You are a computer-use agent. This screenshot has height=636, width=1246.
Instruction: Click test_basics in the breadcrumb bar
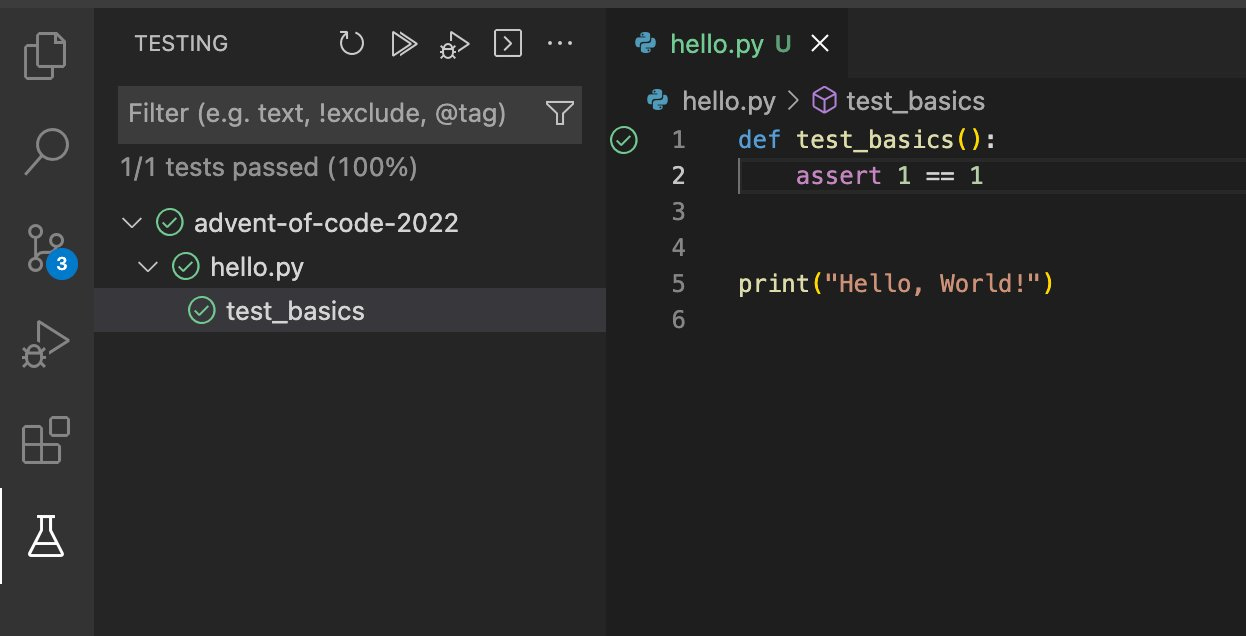pyautogui.click(x=914, y=101)
